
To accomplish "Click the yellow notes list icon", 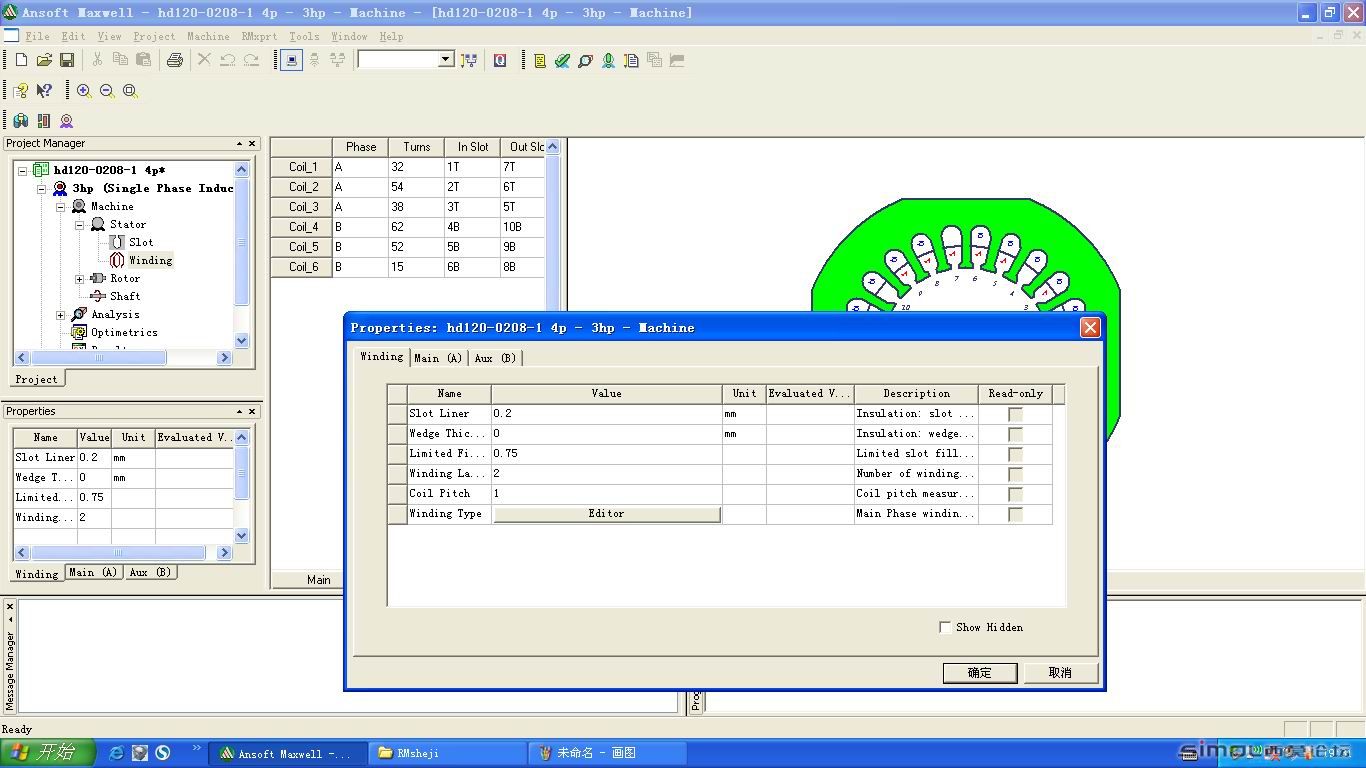I will pyautogui.click(x=540, y=60).
